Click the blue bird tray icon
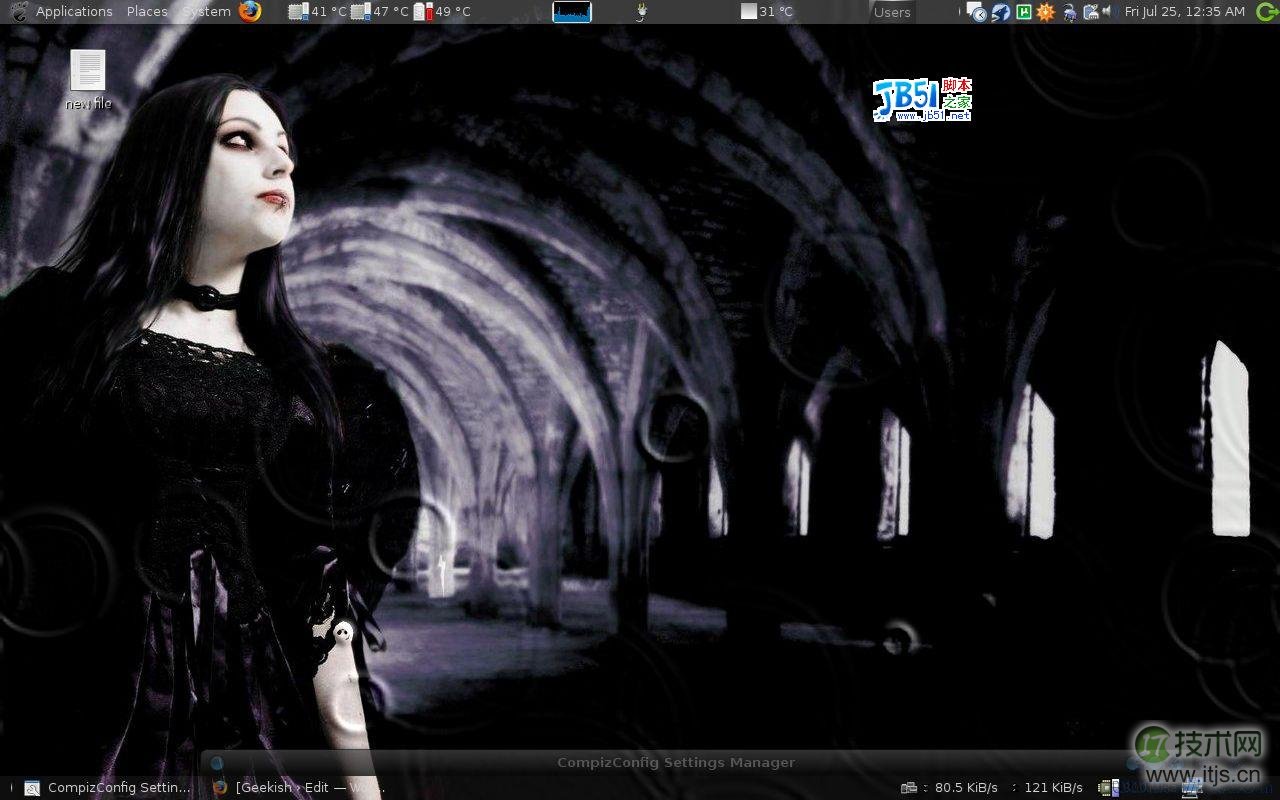Viewport: 1280px width, 800px height. coord(1000,12)
